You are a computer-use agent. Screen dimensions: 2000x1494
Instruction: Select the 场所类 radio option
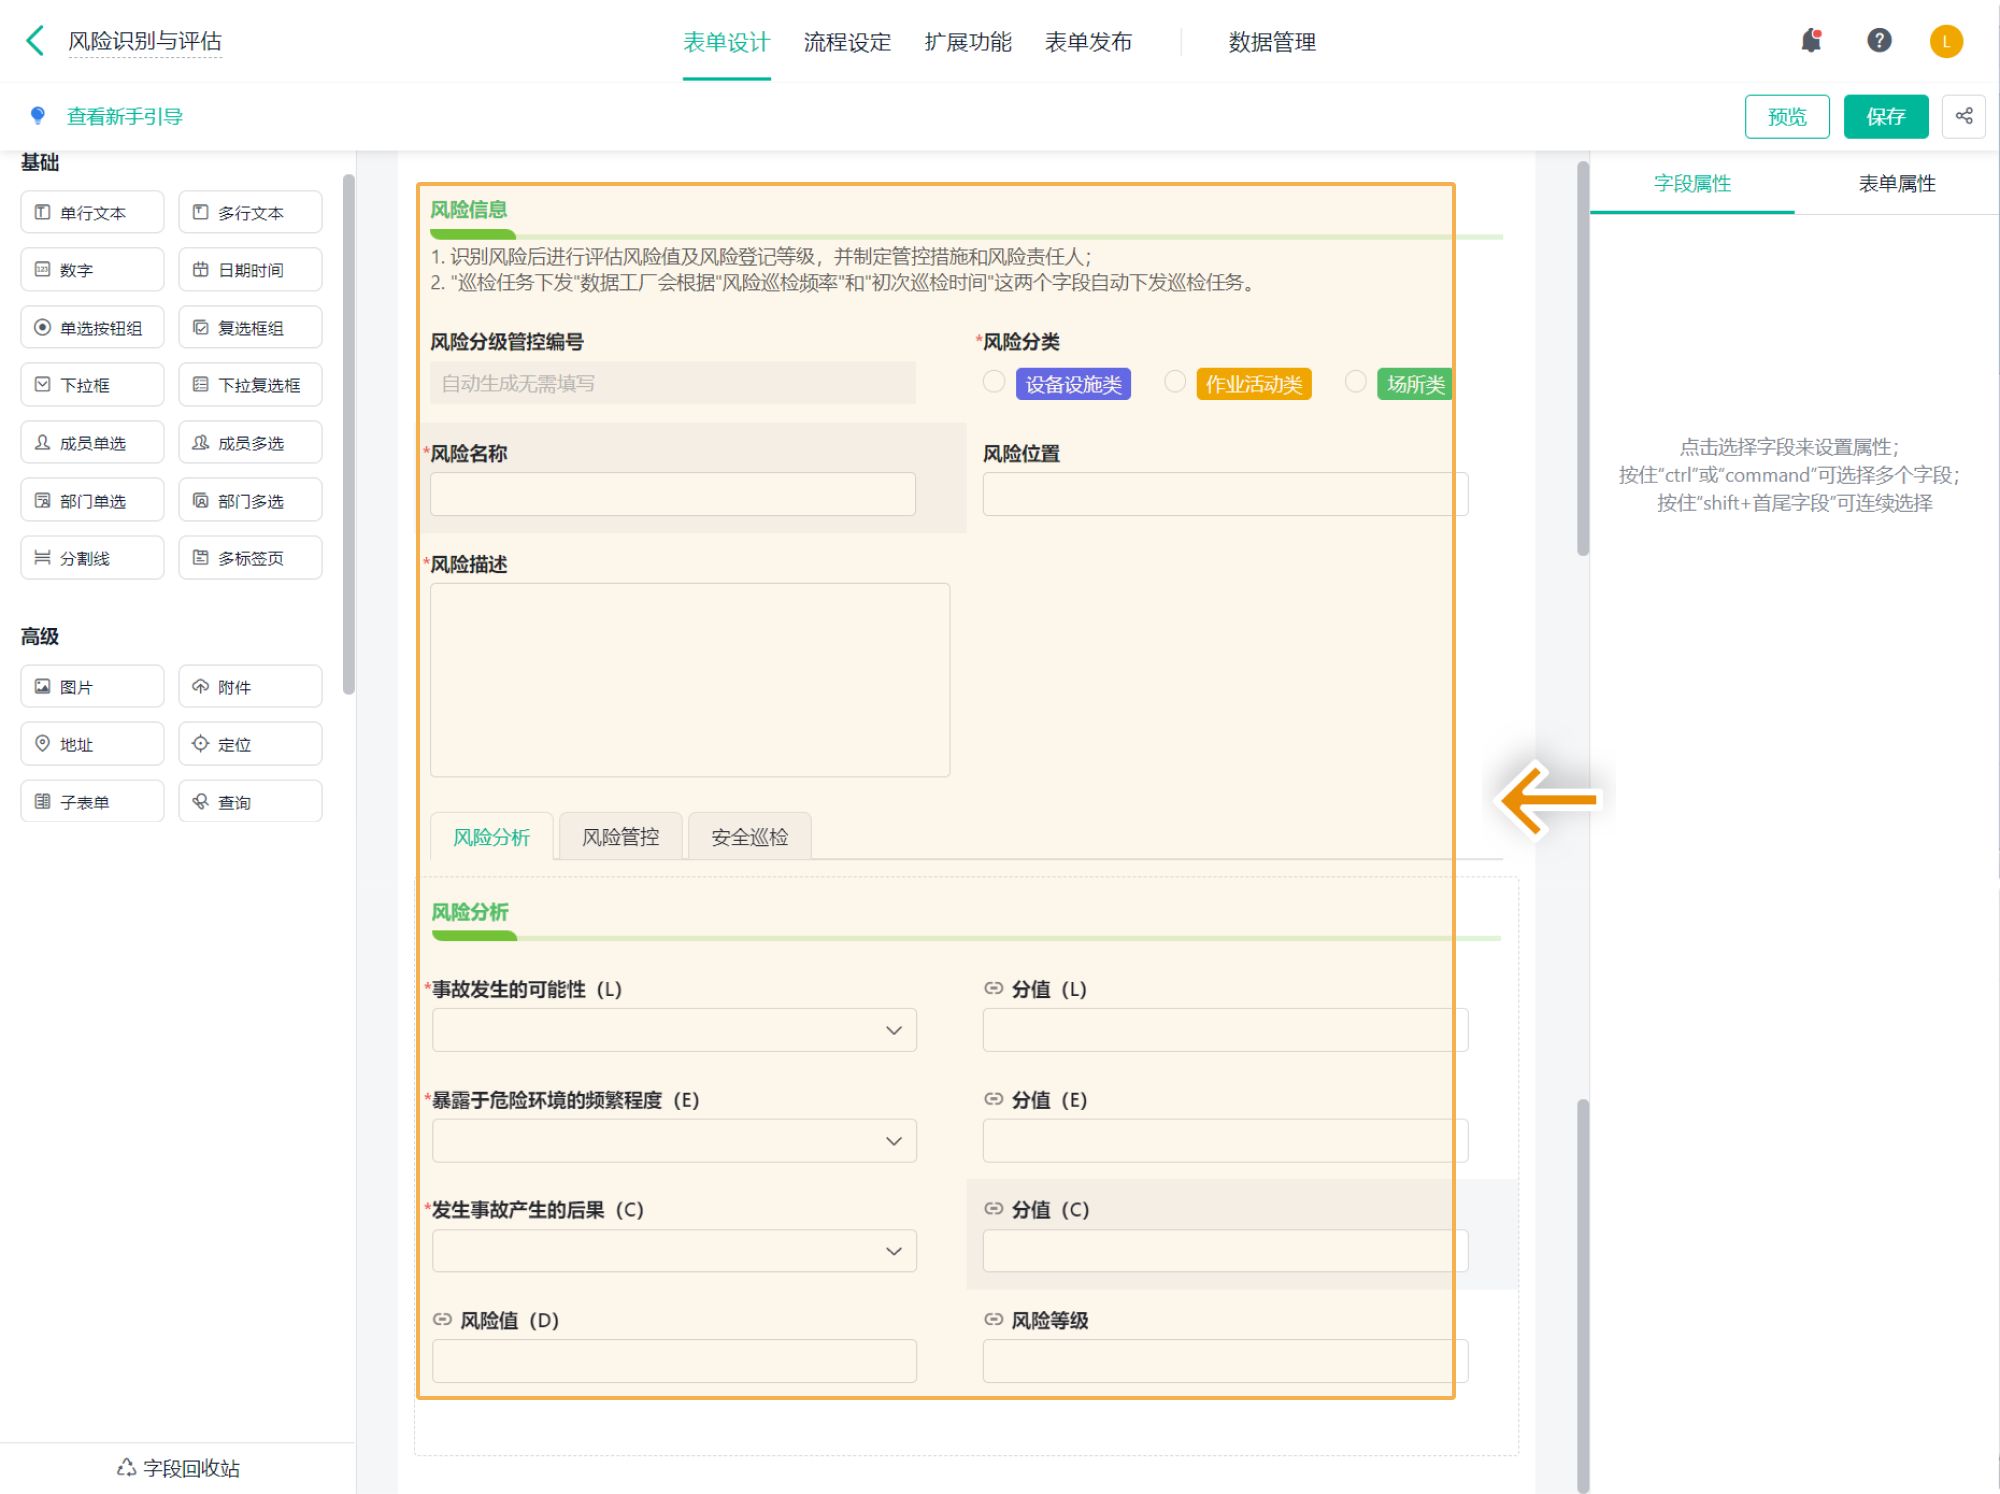pos(1356,382)
